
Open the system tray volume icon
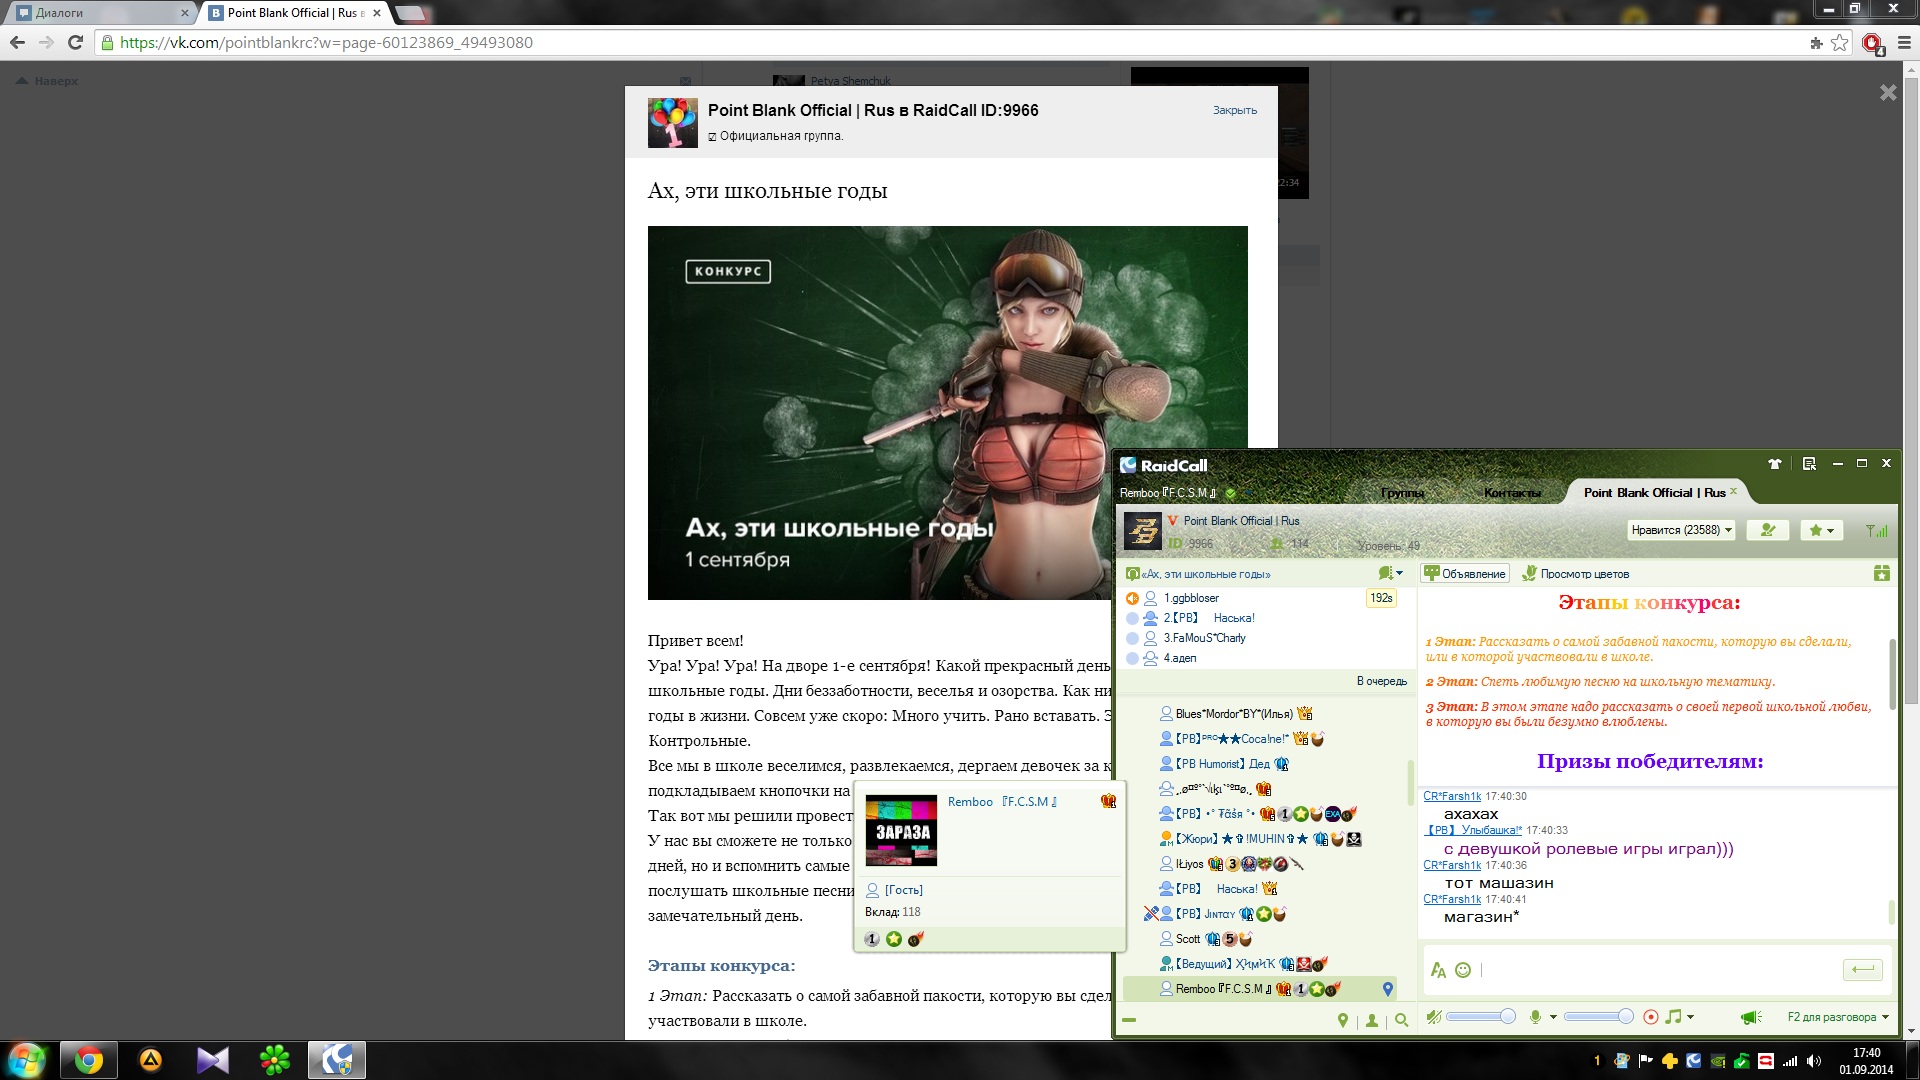[x=1814, y=1062]
